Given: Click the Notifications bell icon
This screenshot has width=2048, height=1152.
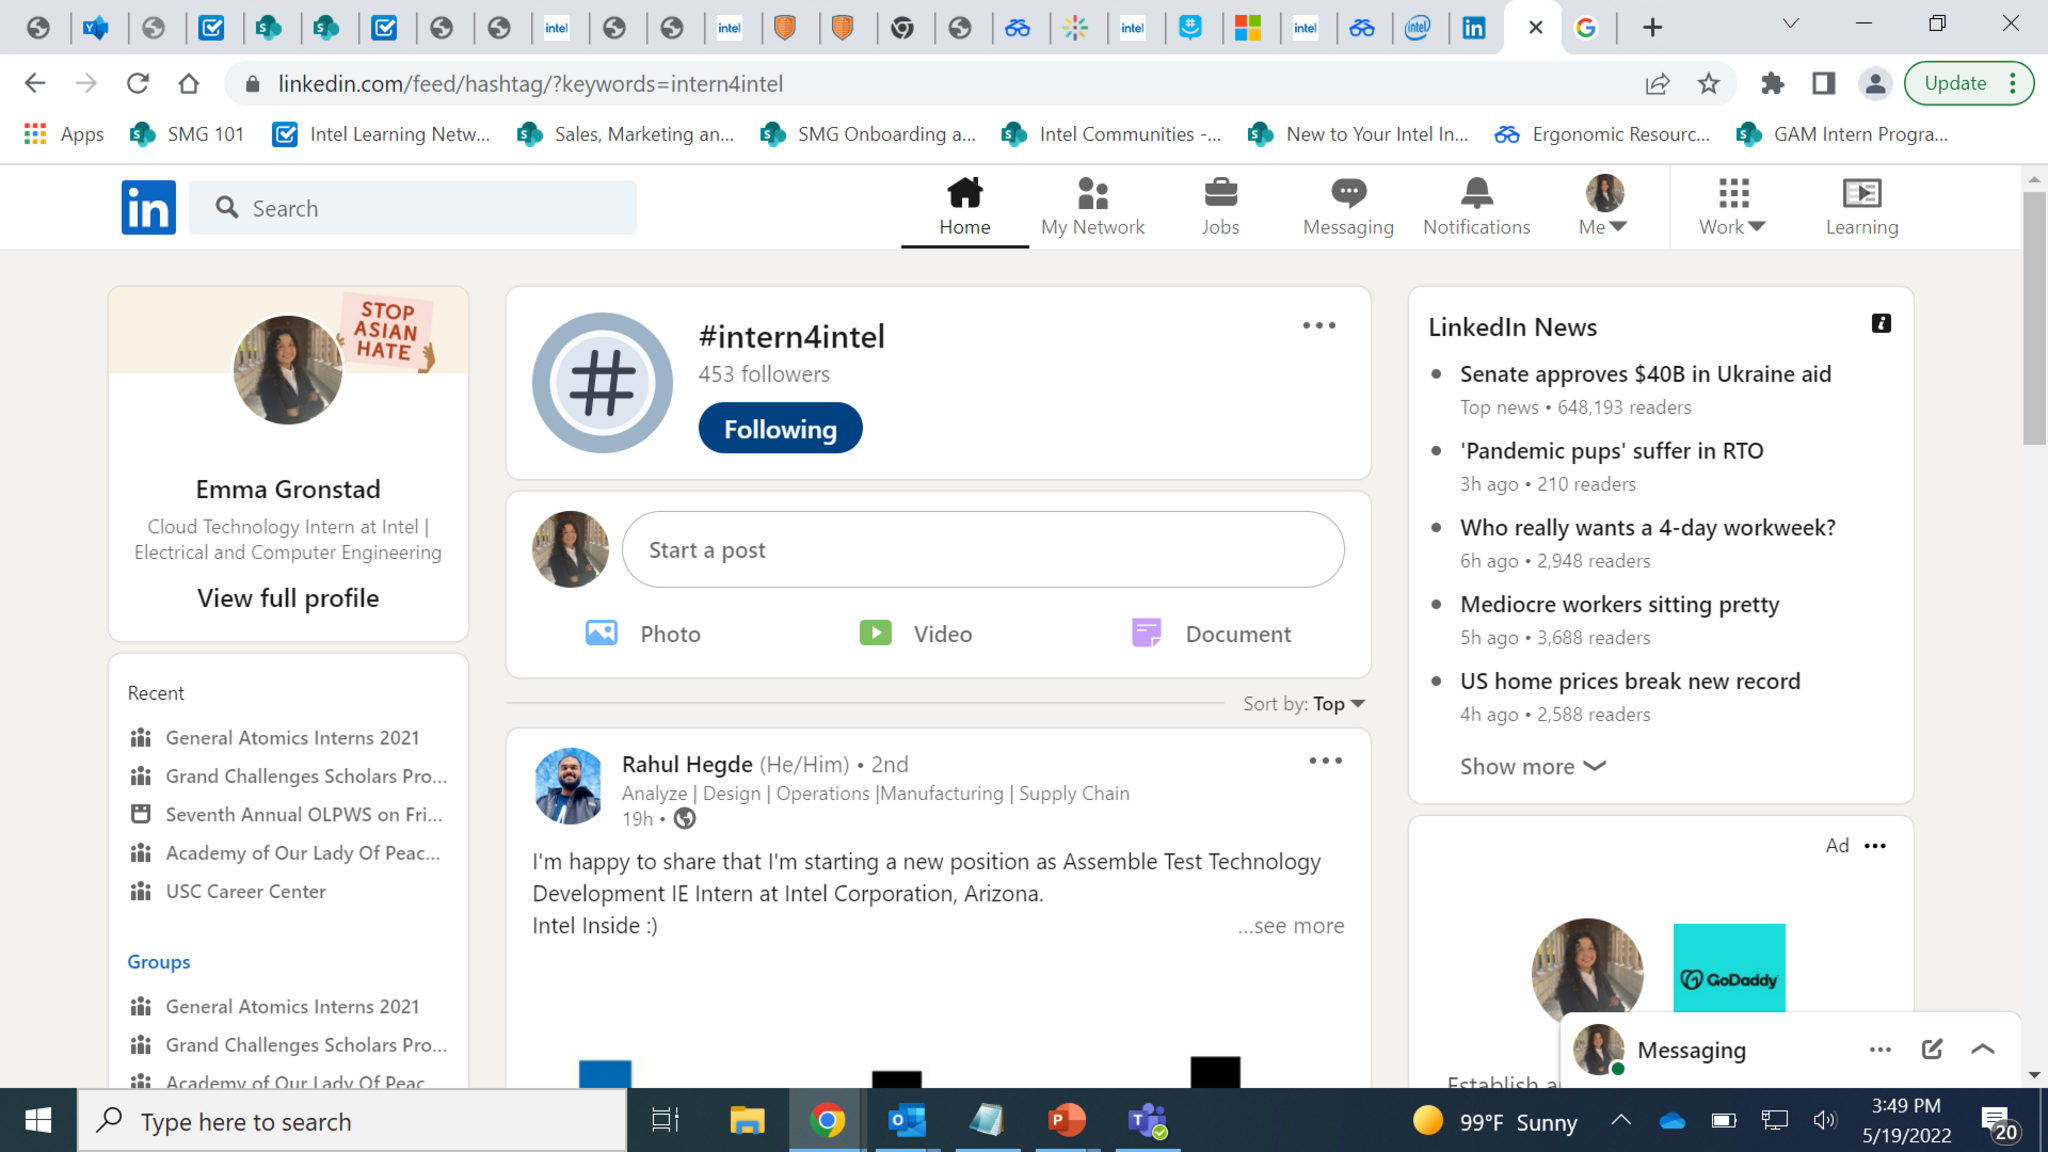Looking at the screenshot, I should pos(1476,193).
